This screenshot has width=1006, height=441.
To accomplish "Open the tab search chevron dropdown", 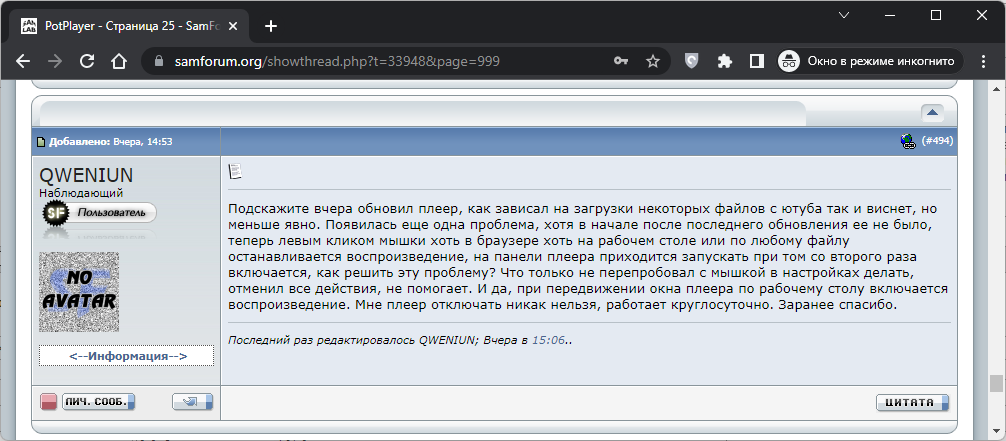I will coord(845,15).
